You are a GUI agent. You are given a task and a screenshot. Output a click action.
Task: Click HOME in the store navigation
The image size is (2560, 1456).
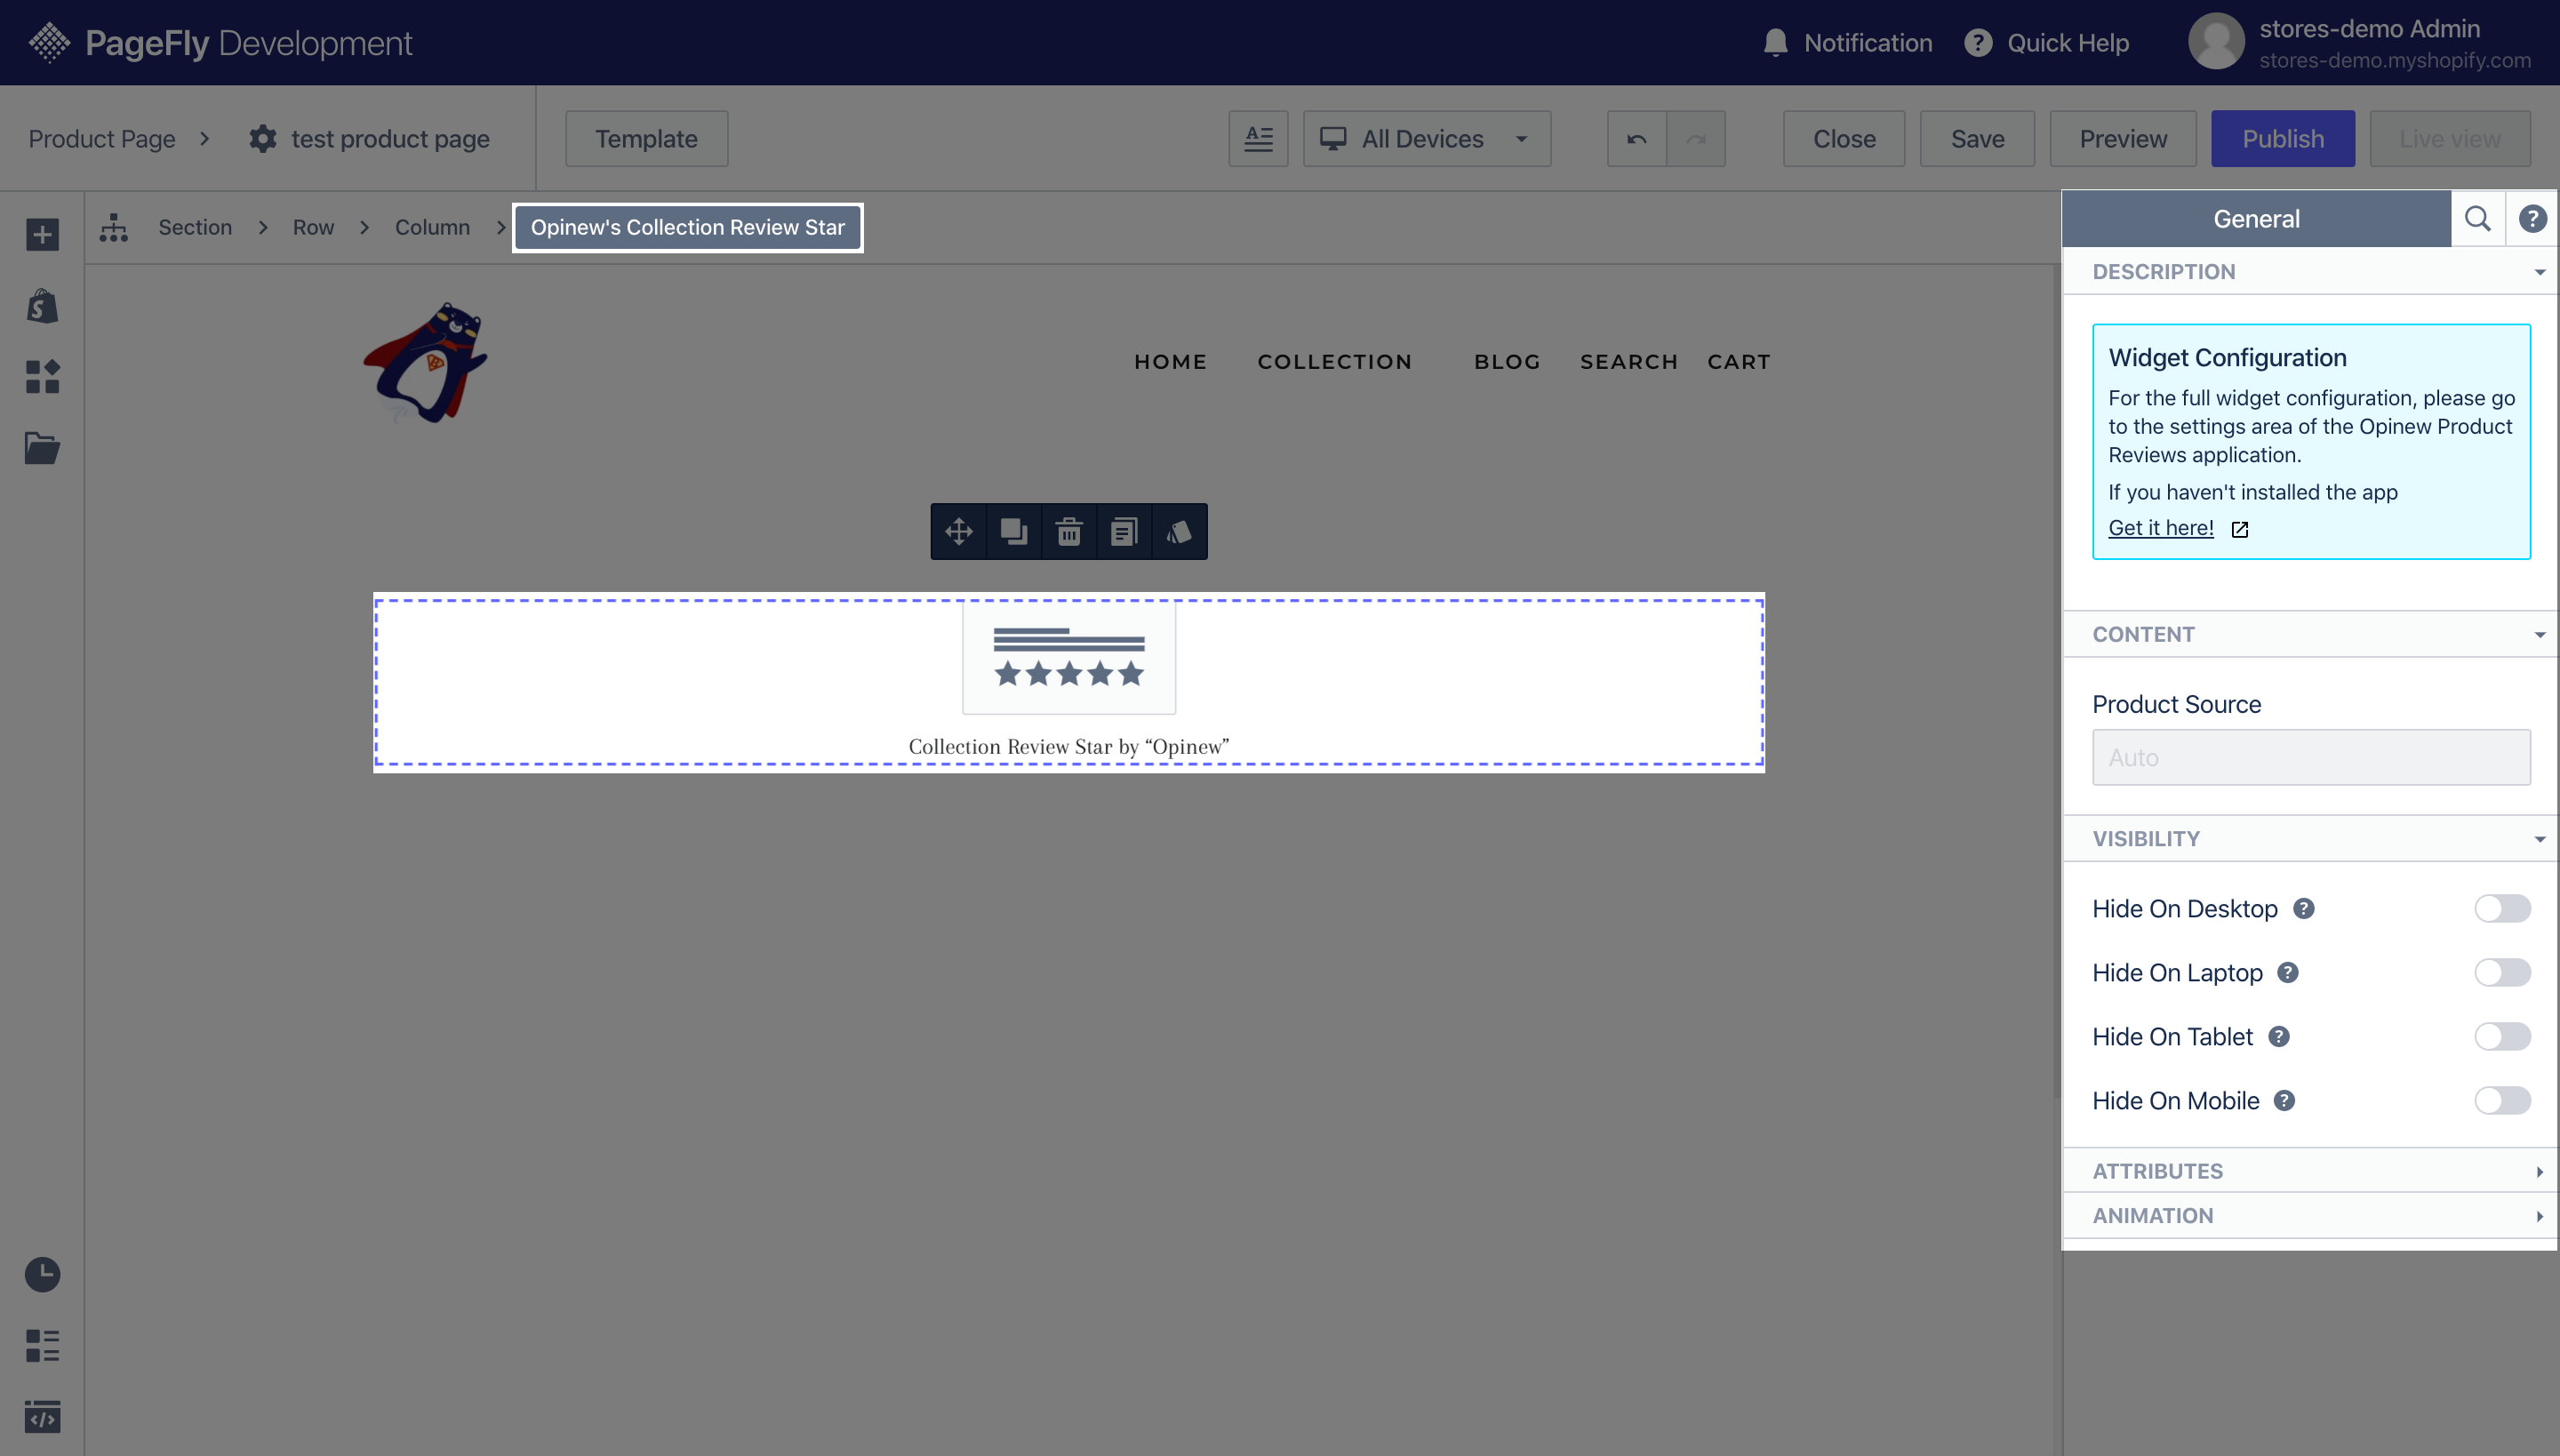coord(1170,362)
